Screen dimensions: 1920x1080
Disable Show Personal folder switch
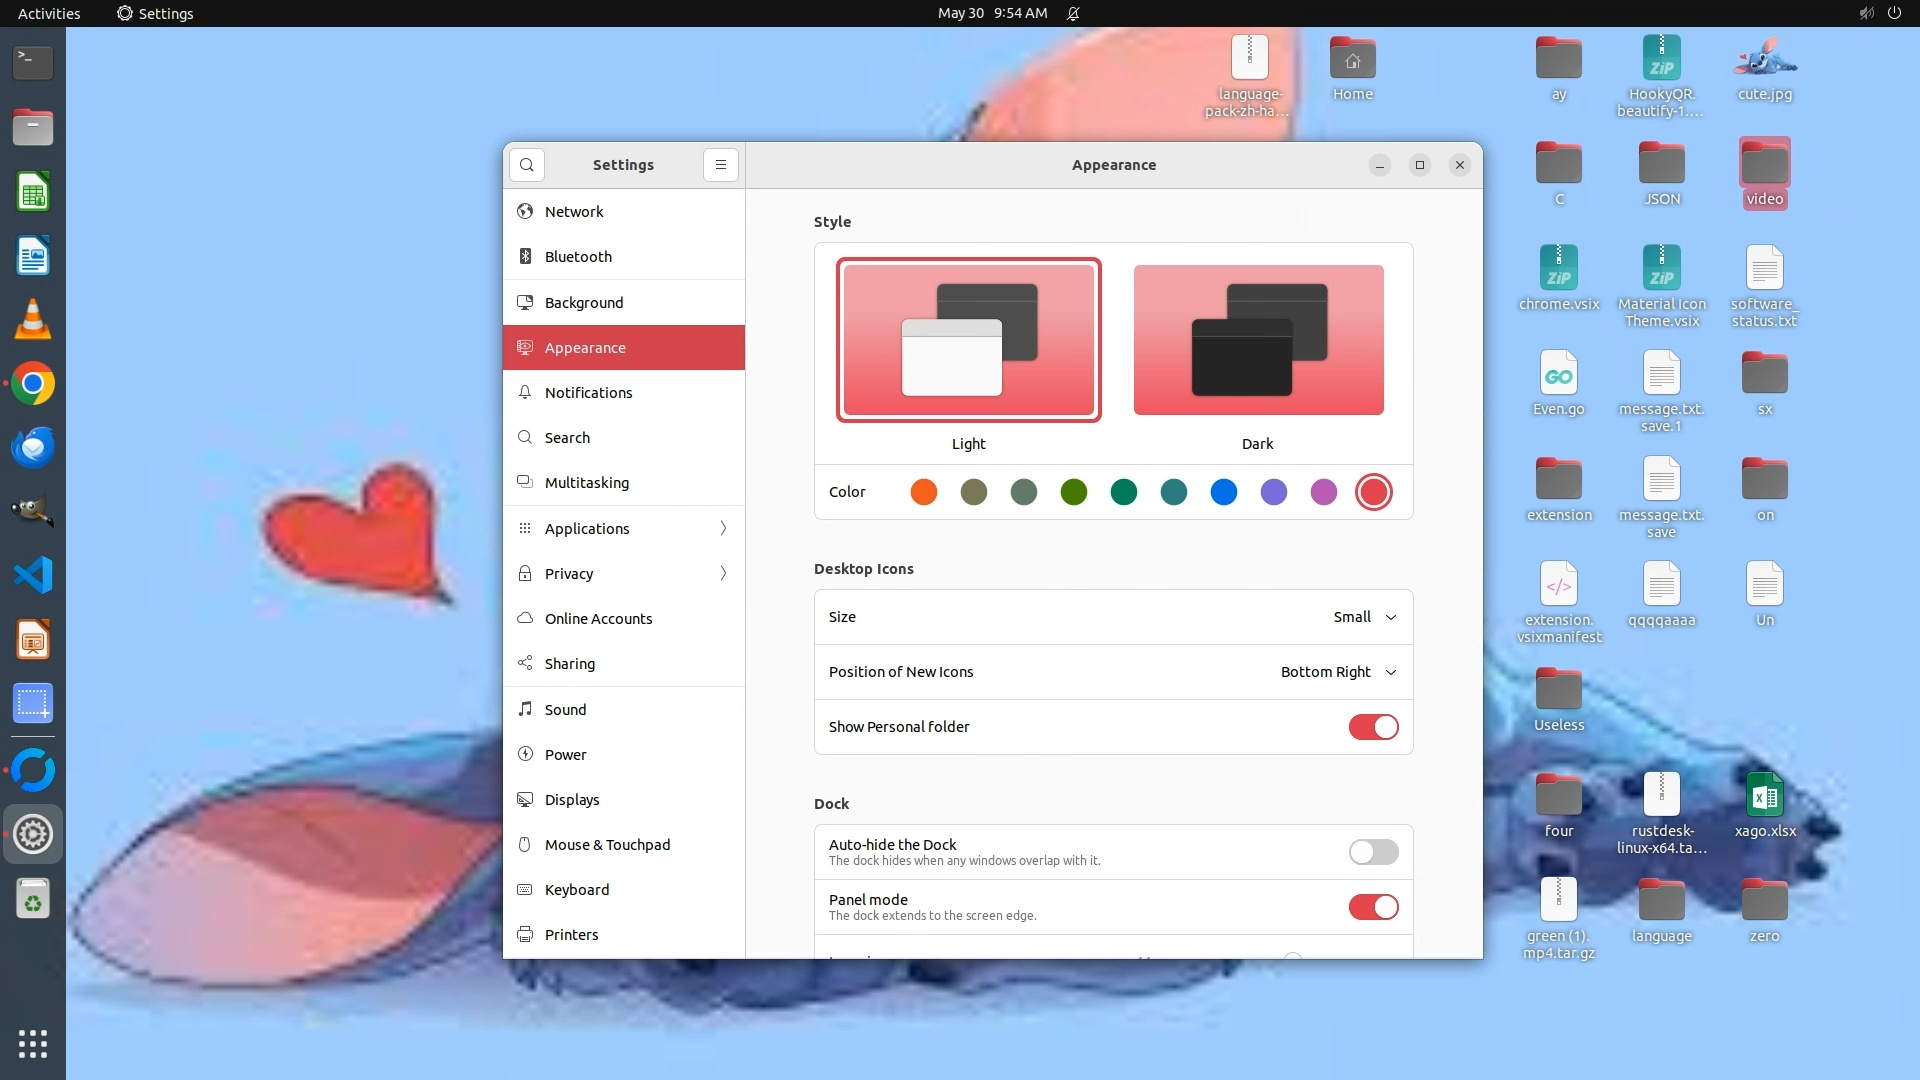1373,727
